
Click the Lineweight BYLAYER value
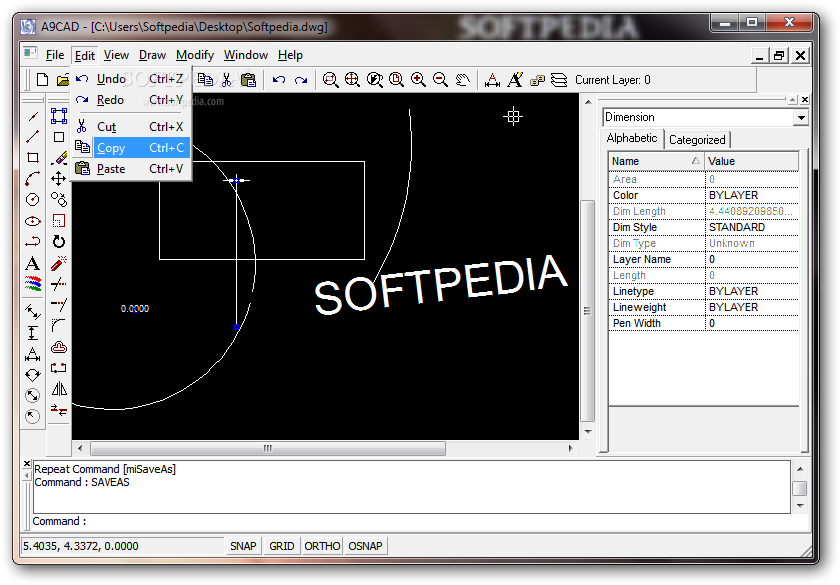pyautogui.click(x=752, y=308)
